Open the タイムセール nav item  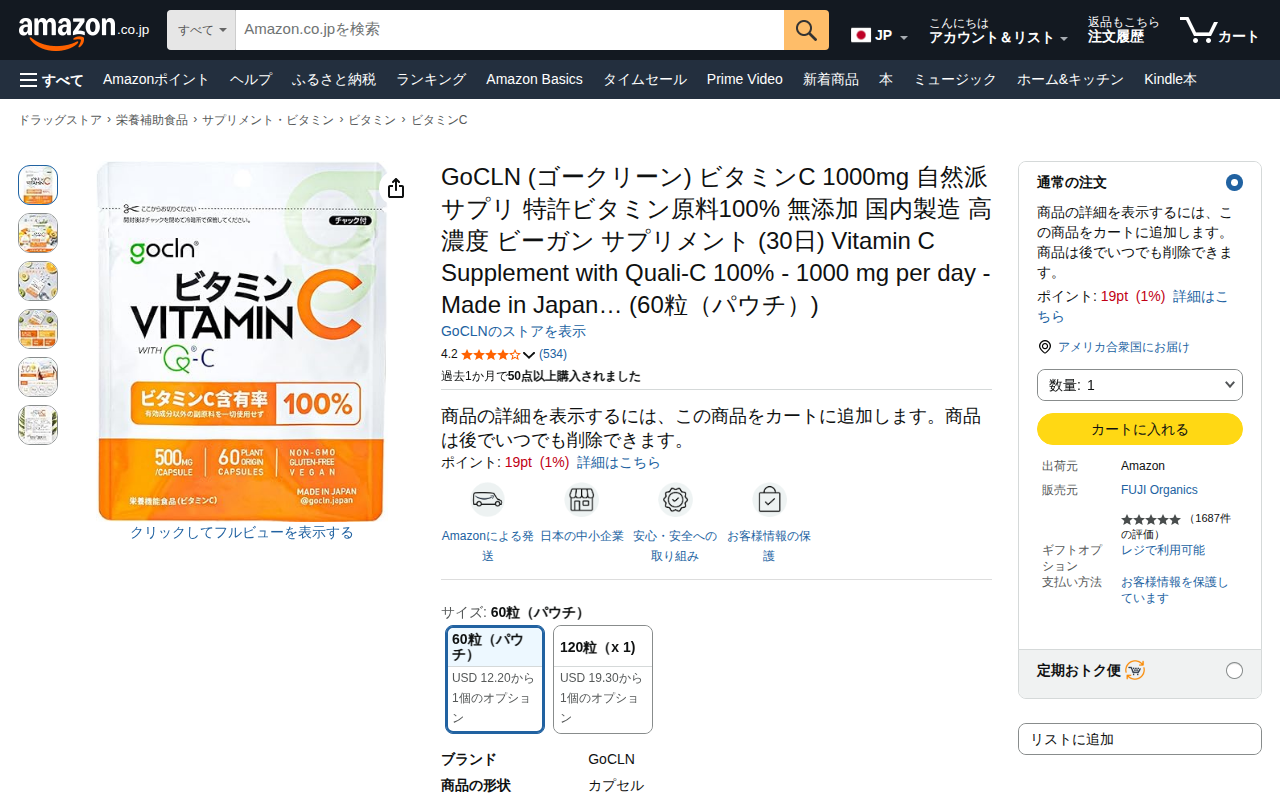click(645, 79)
